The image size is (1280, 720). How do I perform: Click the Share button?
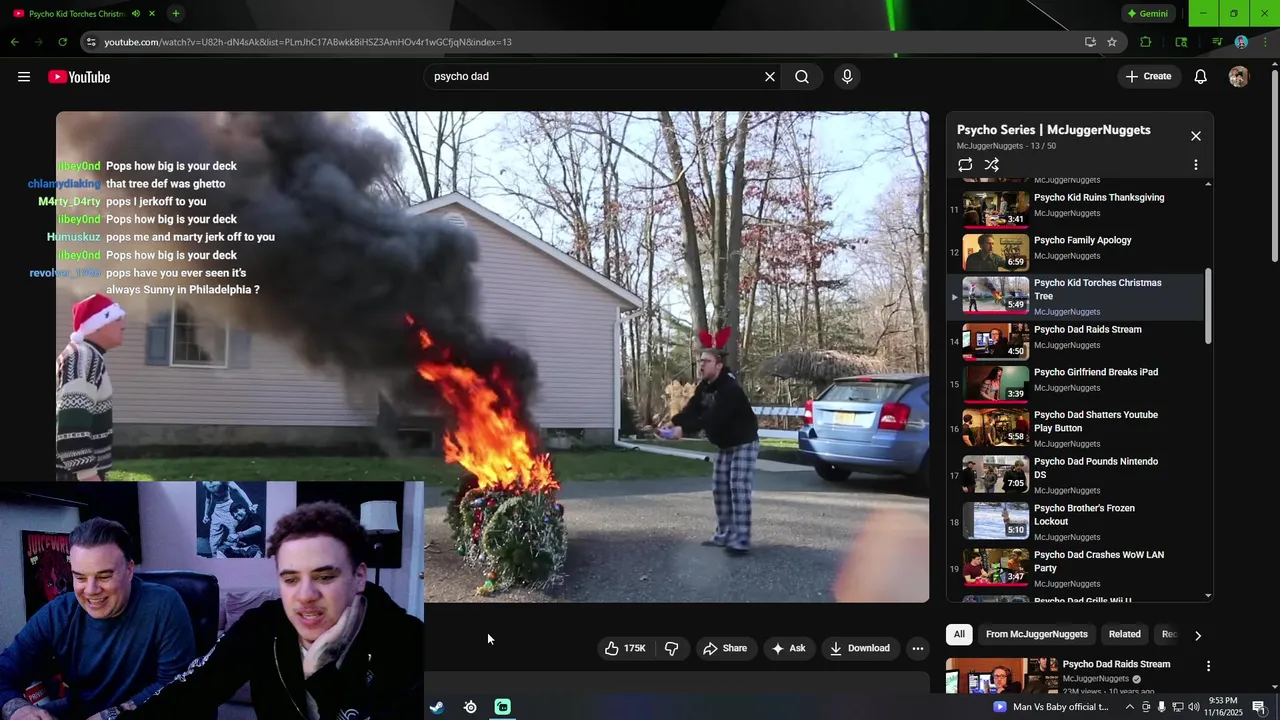point(725,648)
